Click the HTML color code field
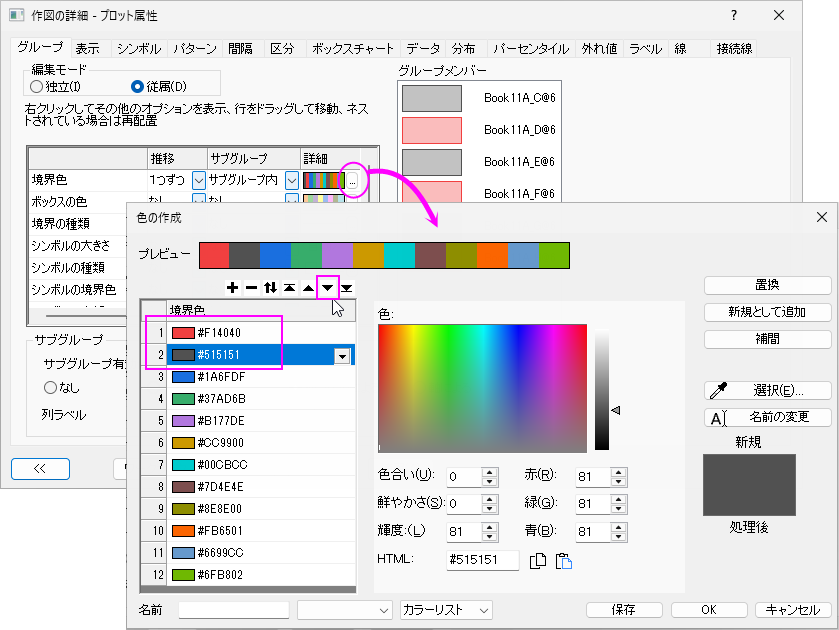The width and height of the screenshot is (839, 630). tap(483, 560)
